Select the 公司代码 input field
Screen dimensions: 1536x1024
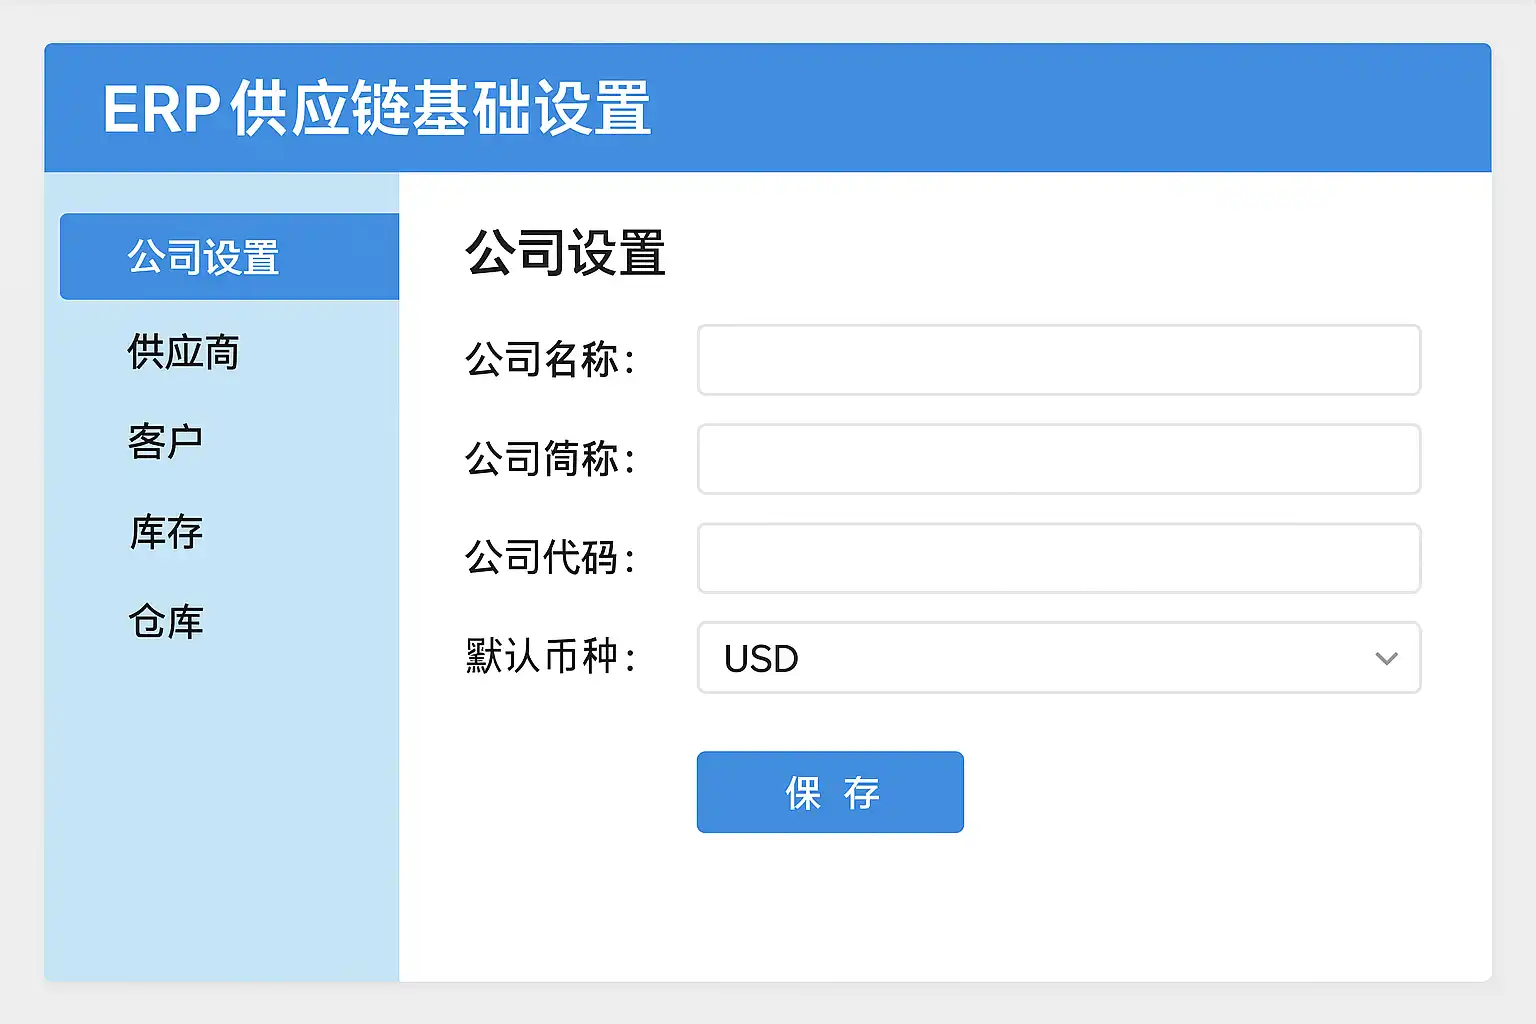pos(1058,558)
